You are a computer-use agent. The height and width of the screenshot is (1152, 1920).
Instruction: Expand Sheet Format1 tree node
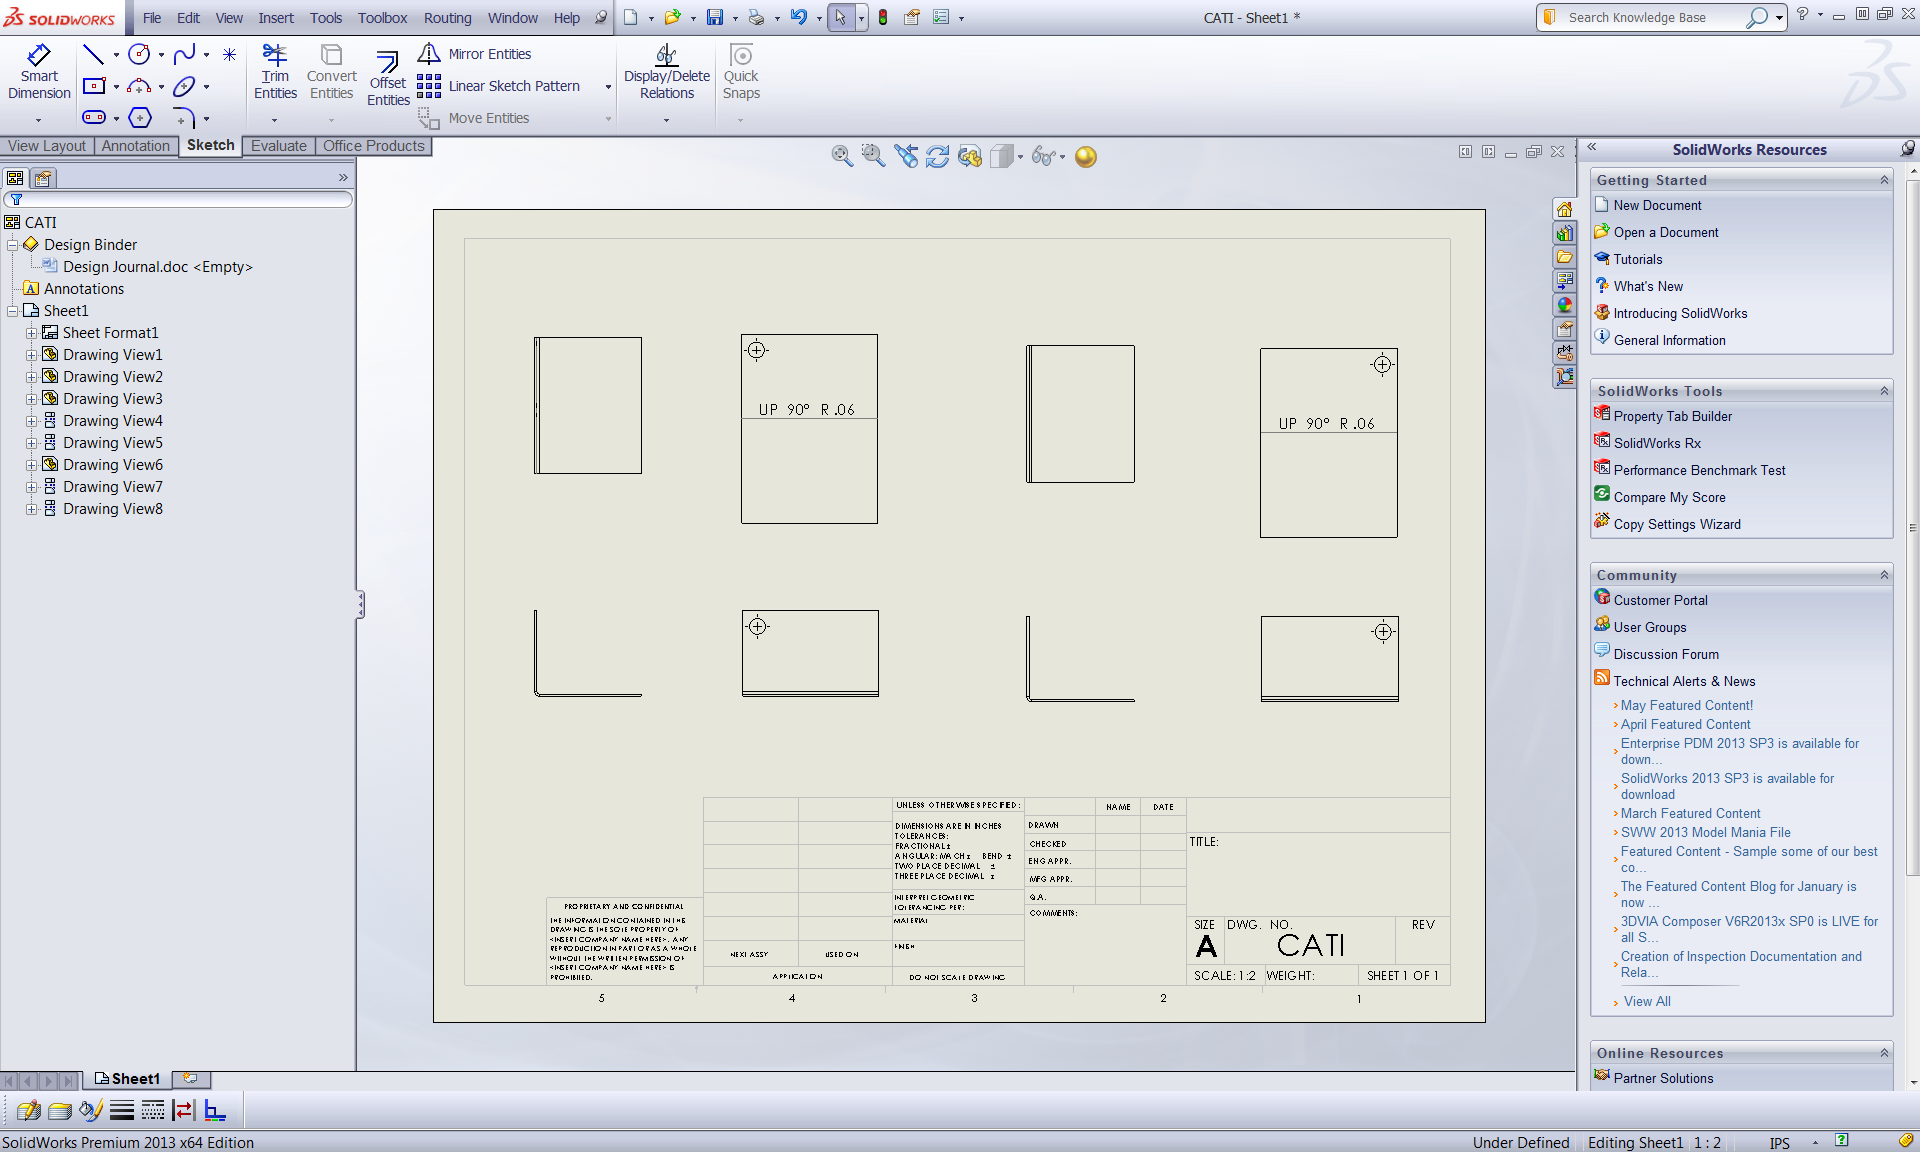point(31,333)
